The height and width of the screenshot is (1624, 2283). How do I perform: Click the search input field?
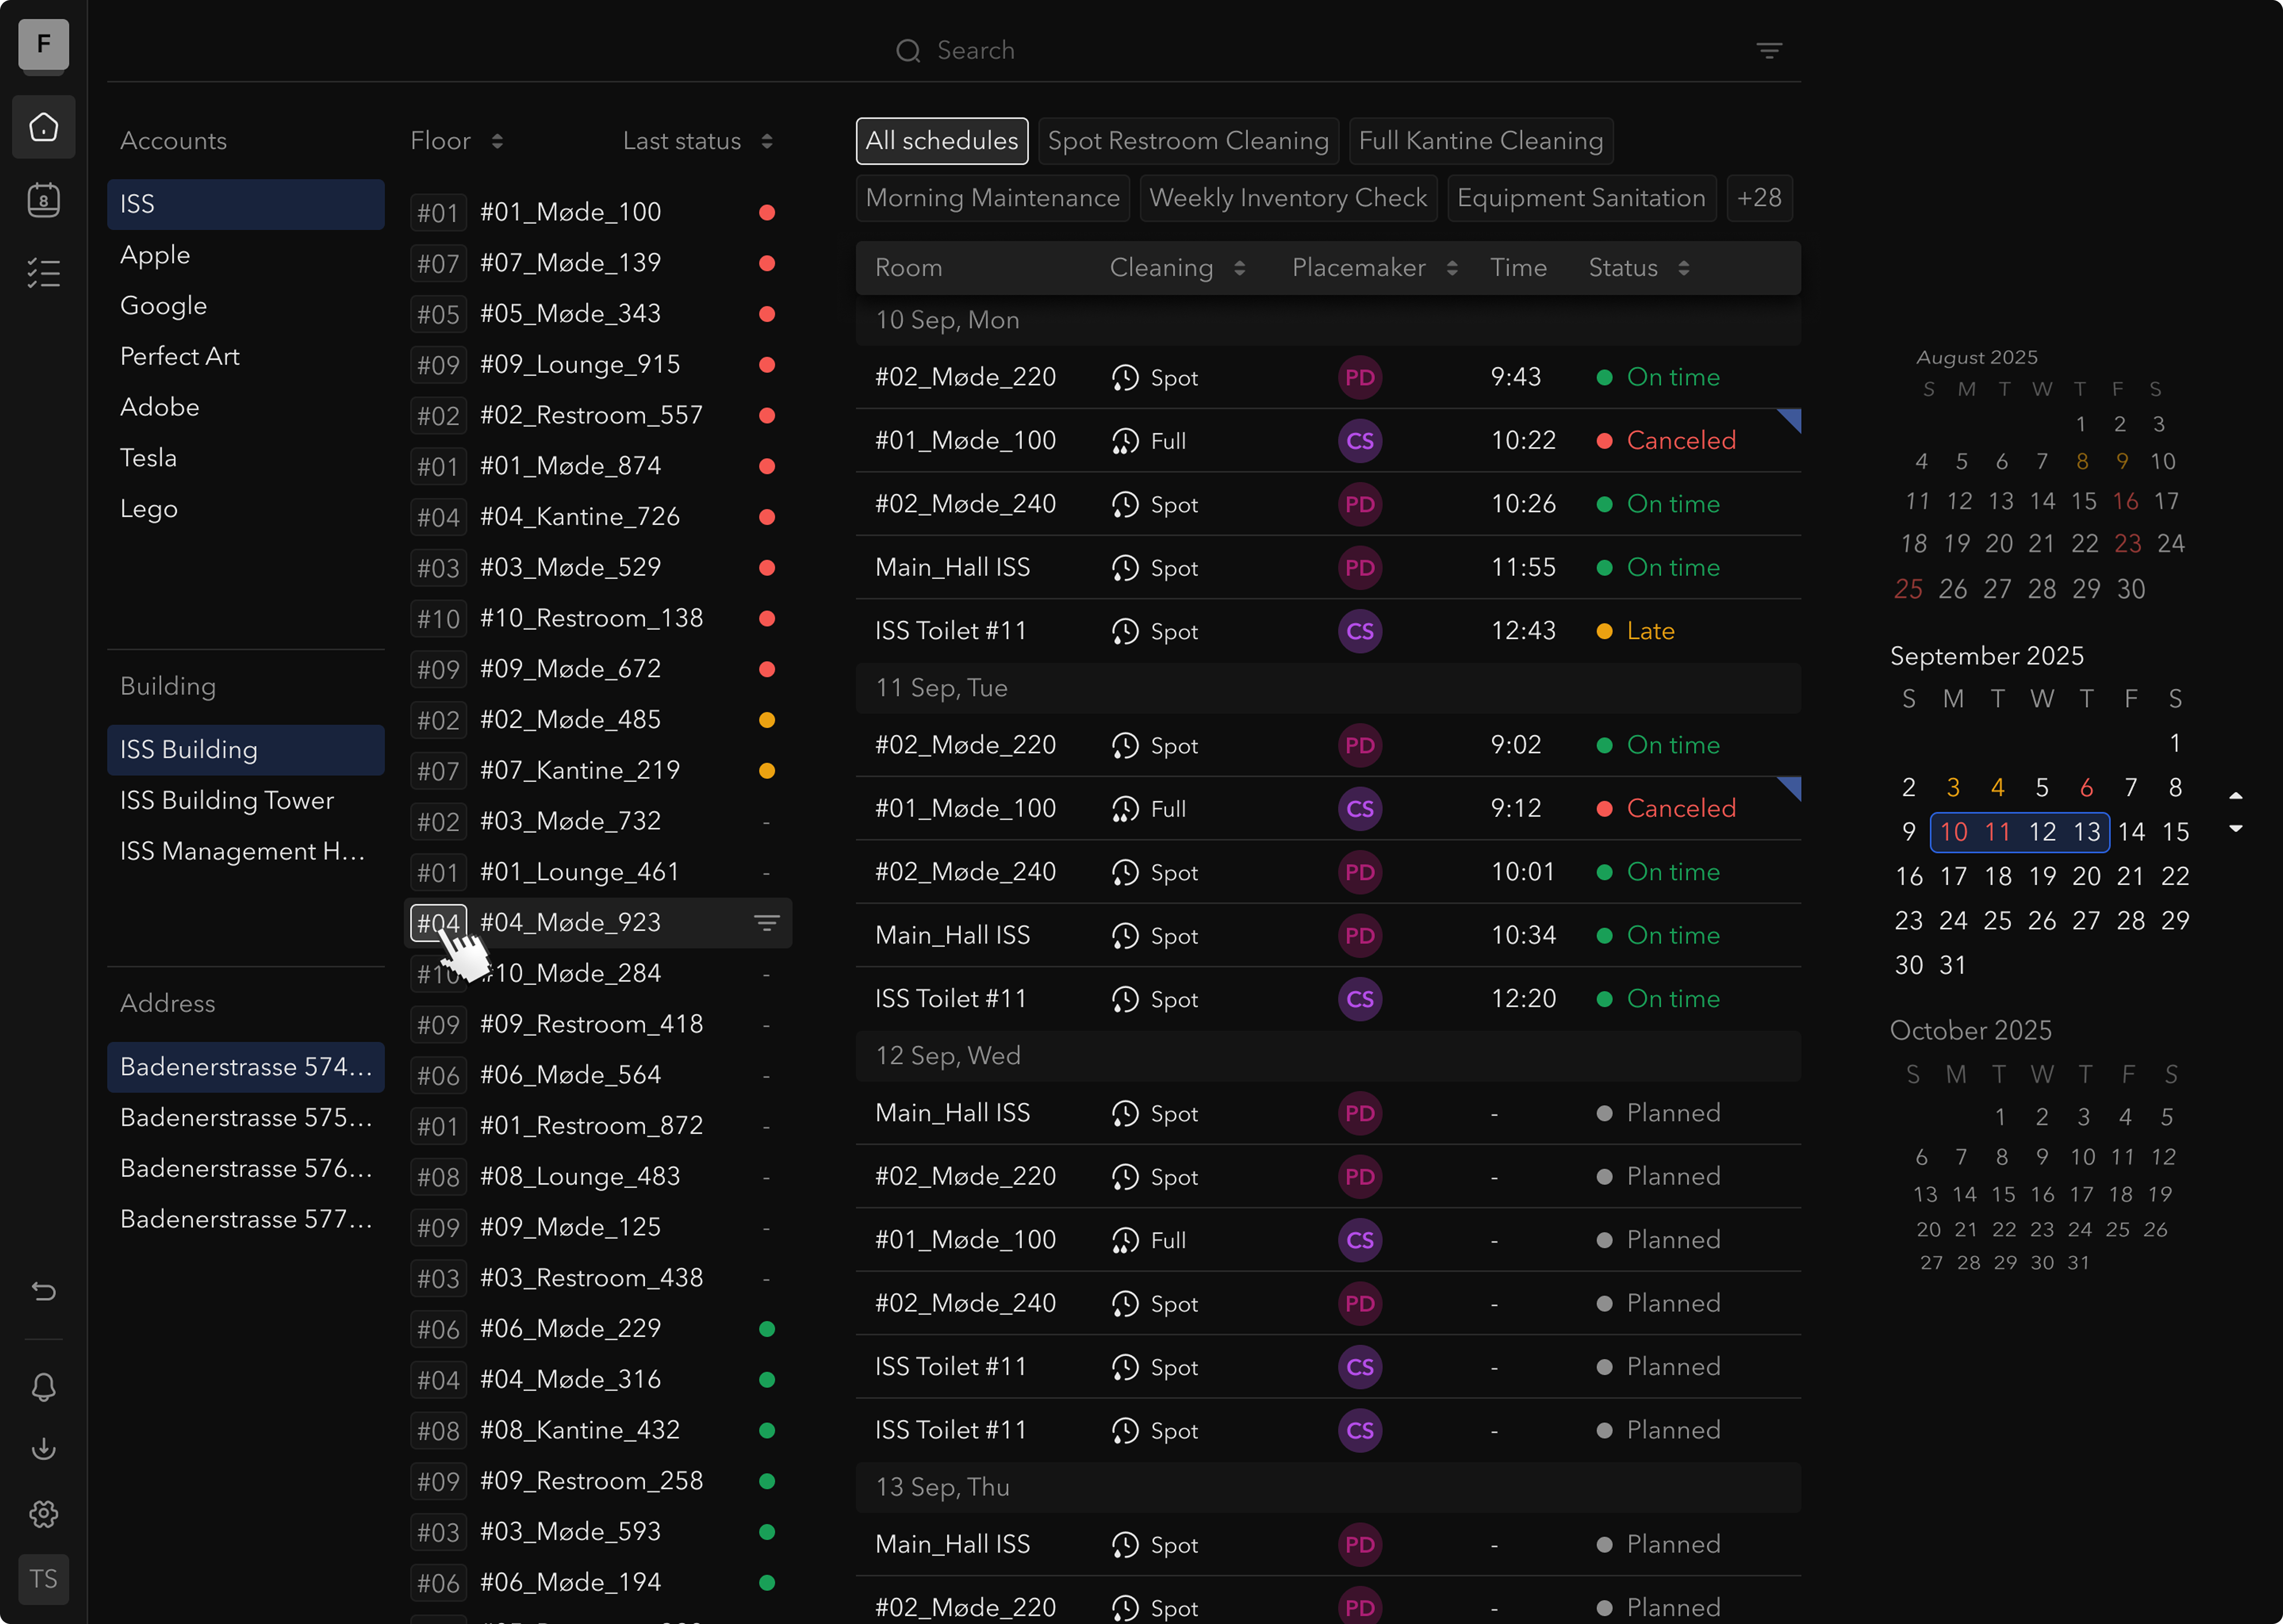click(x=975, y=51)
